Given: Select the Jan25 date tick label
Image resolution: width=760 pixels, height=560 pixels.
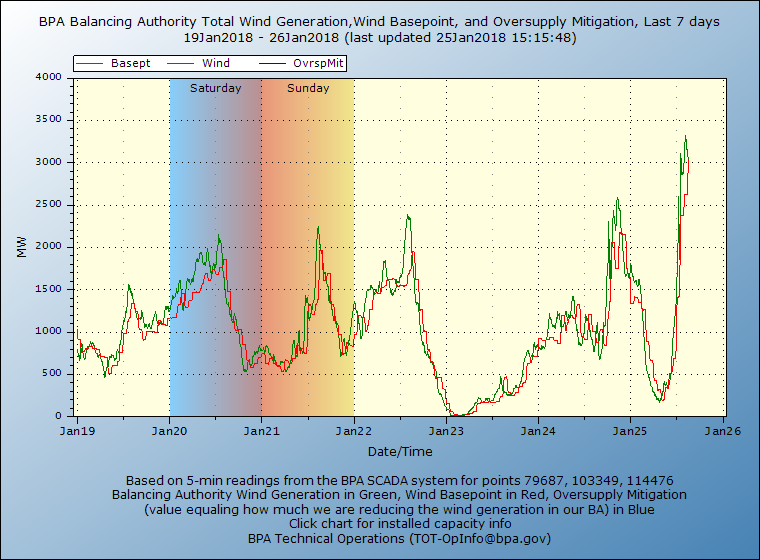Looking at the screenshot, I should [x=630, y=432].
